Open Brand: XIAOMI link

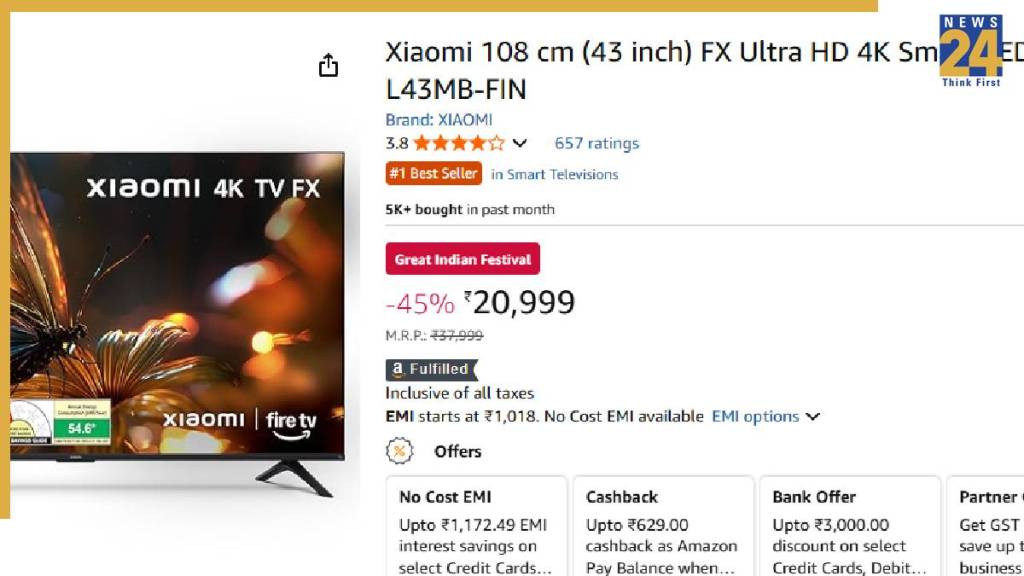(439, 120)
